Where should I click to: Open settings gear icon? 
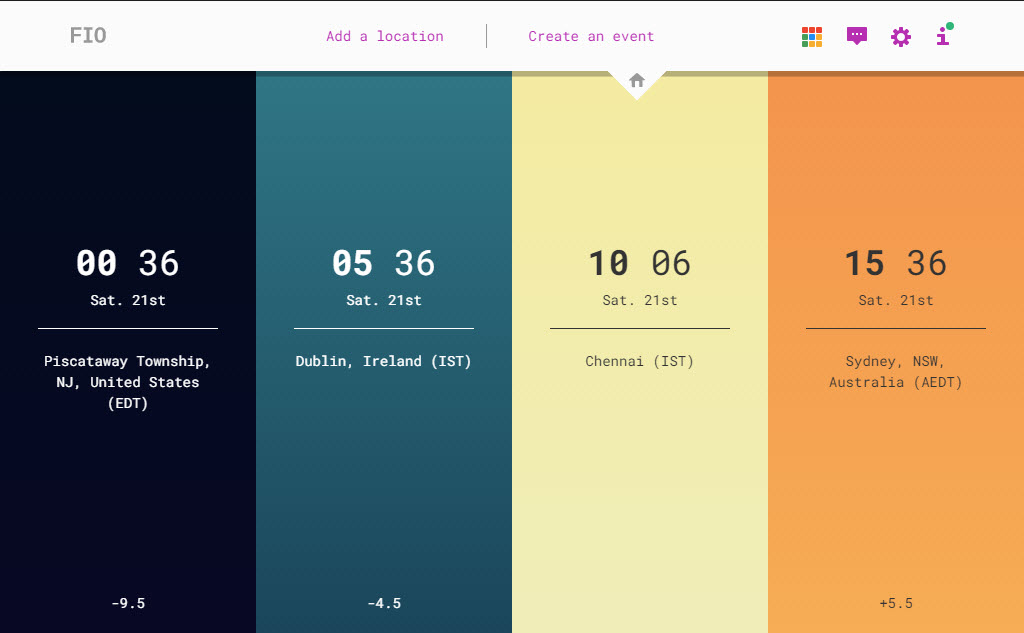coord(901,37)
